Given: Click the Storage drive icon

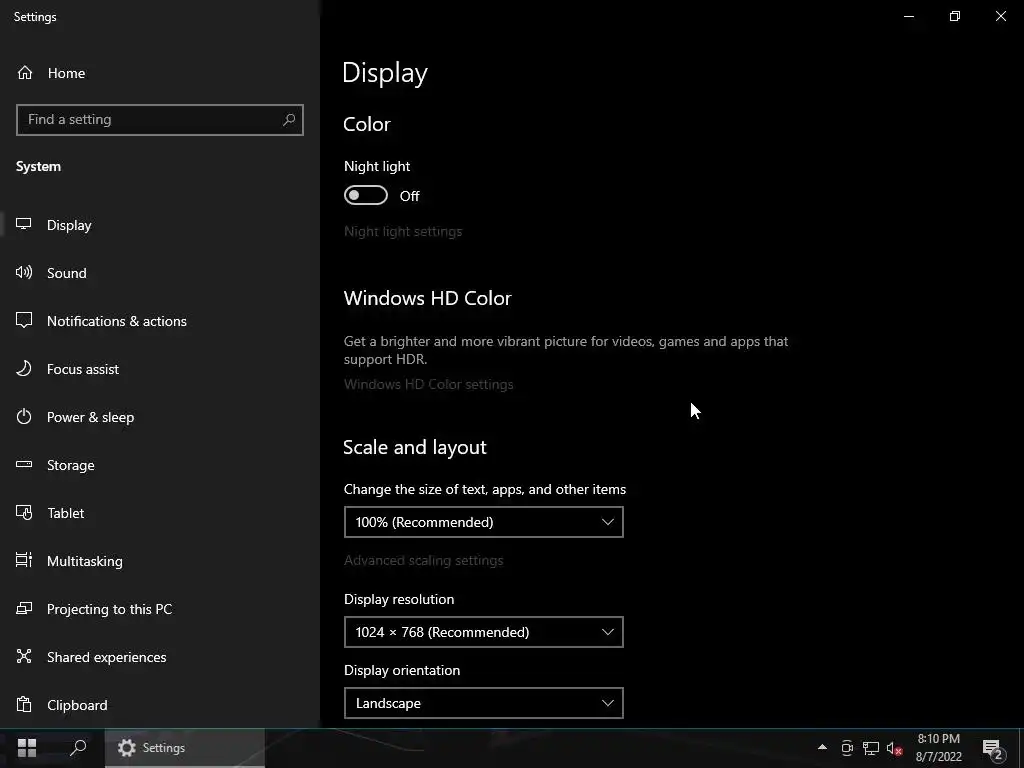Looking at the screenshot, I should pos(24,464).
